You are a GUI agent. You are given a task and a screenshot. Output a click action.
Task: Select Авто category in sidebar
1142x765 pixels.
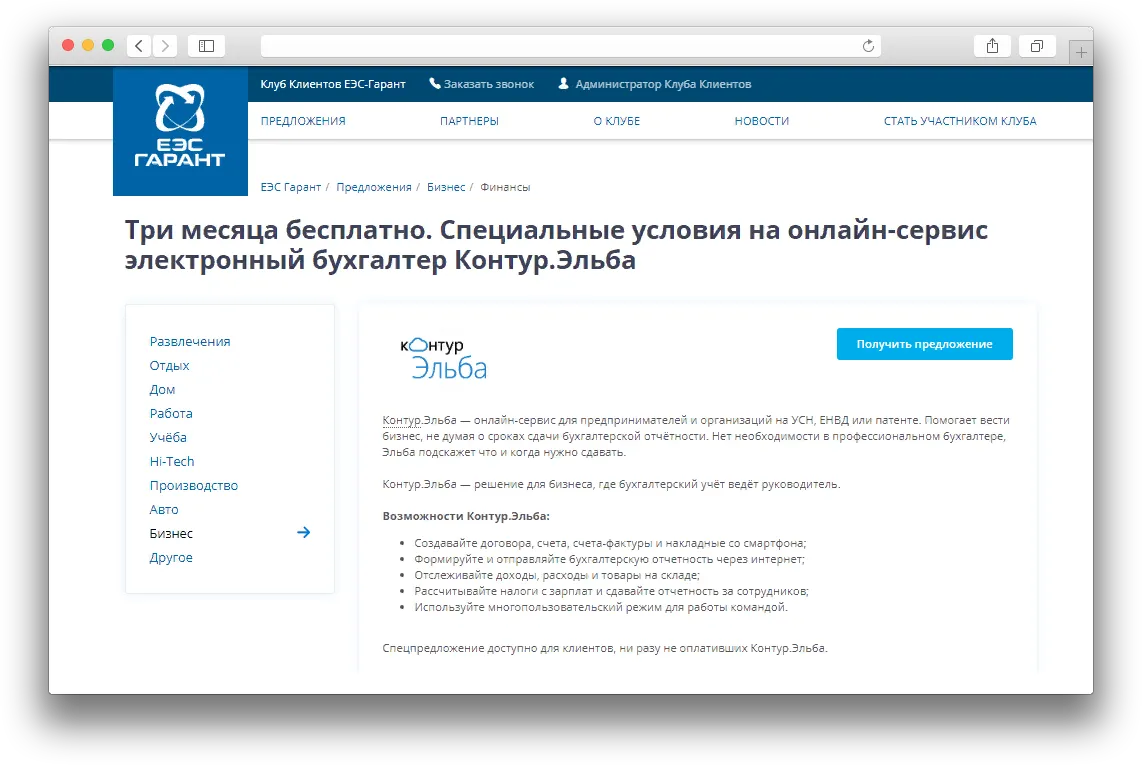tap(164, 509)
